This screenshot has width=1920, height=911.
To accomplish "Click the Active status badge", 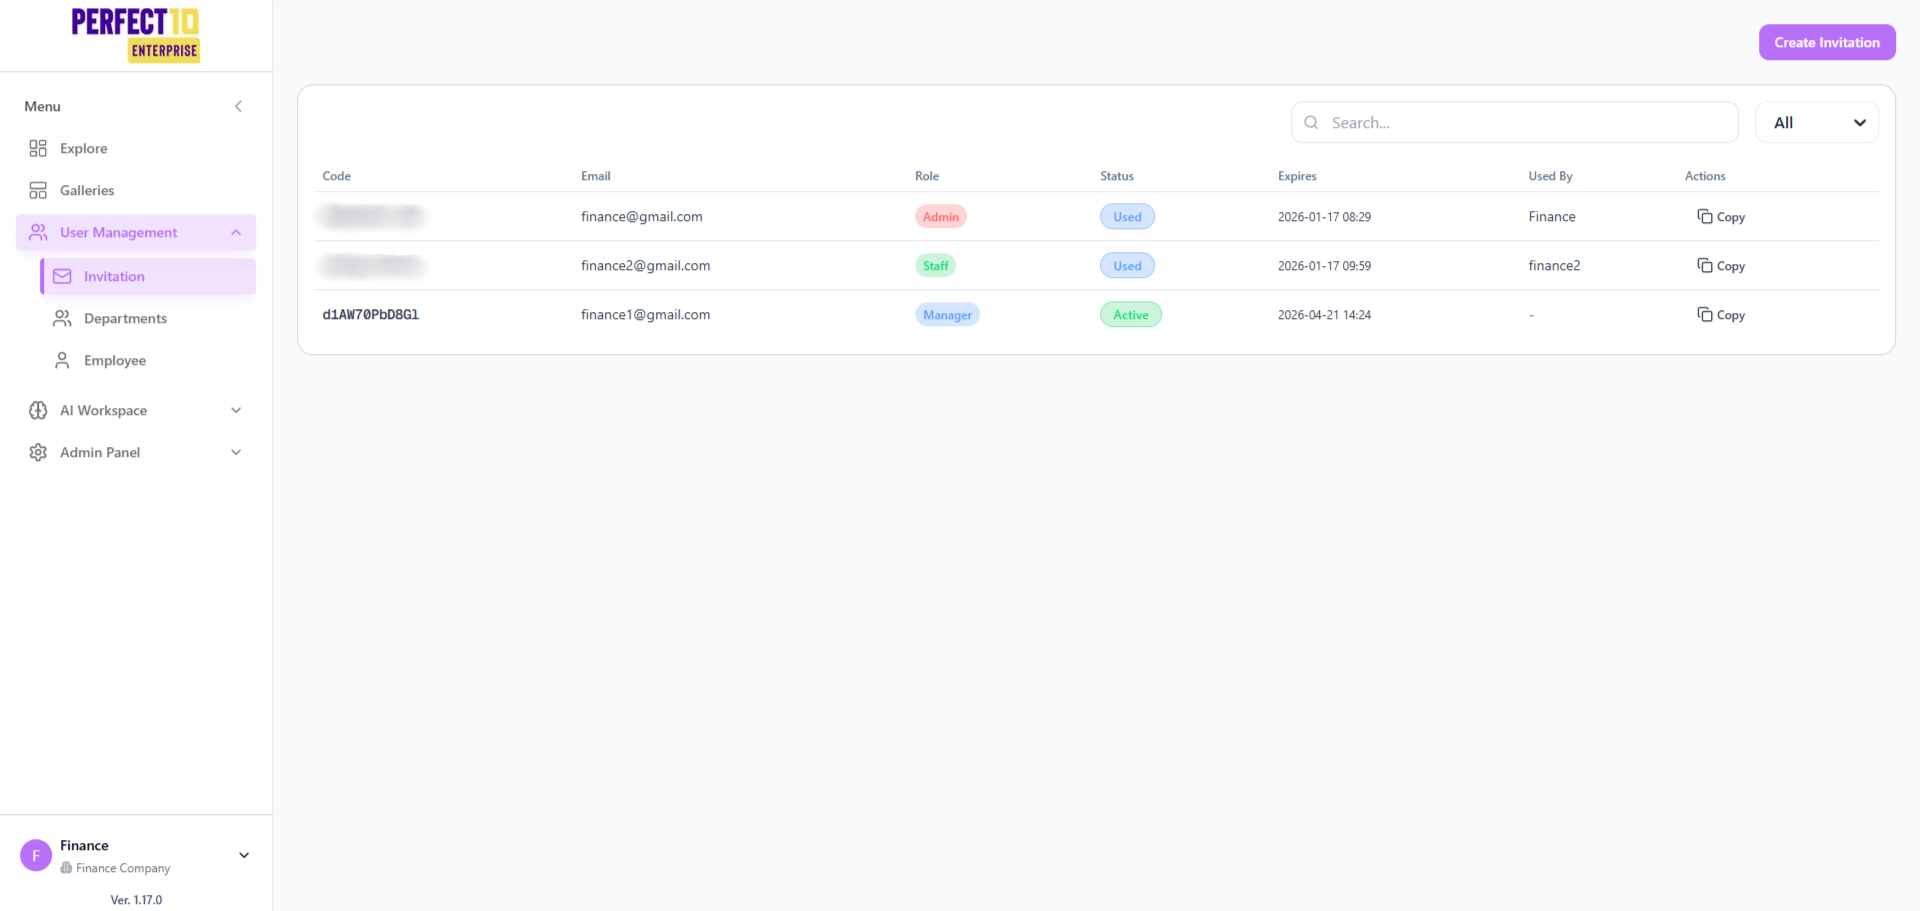I will 1131,314.
